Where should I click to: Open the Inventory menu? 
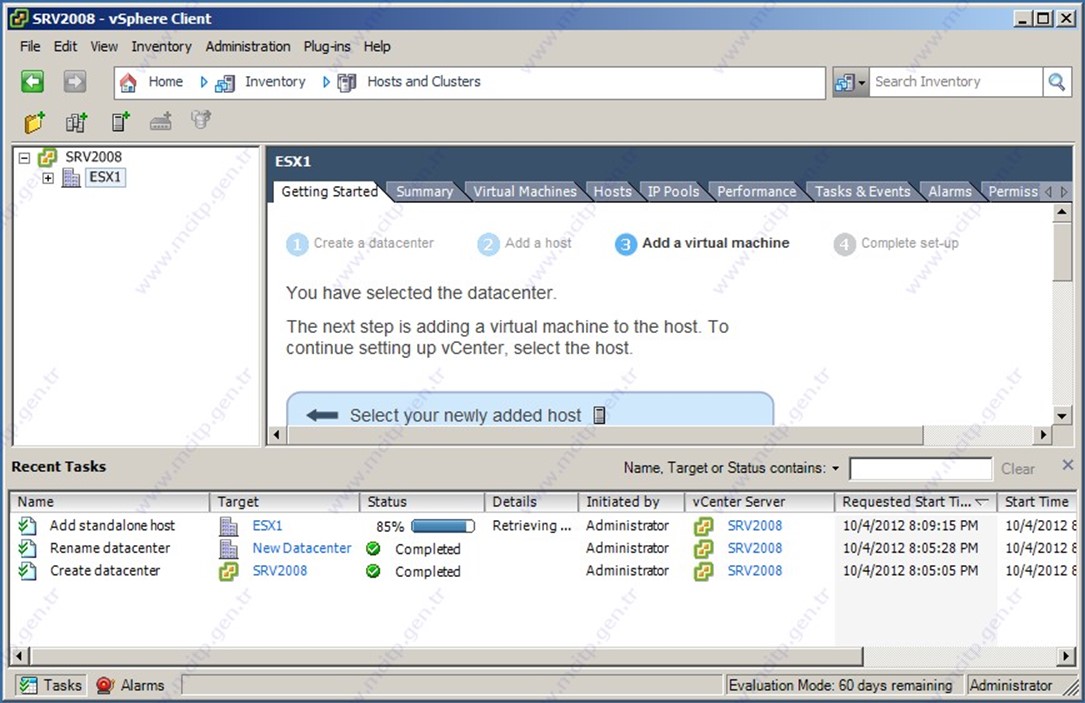[161, 46]
